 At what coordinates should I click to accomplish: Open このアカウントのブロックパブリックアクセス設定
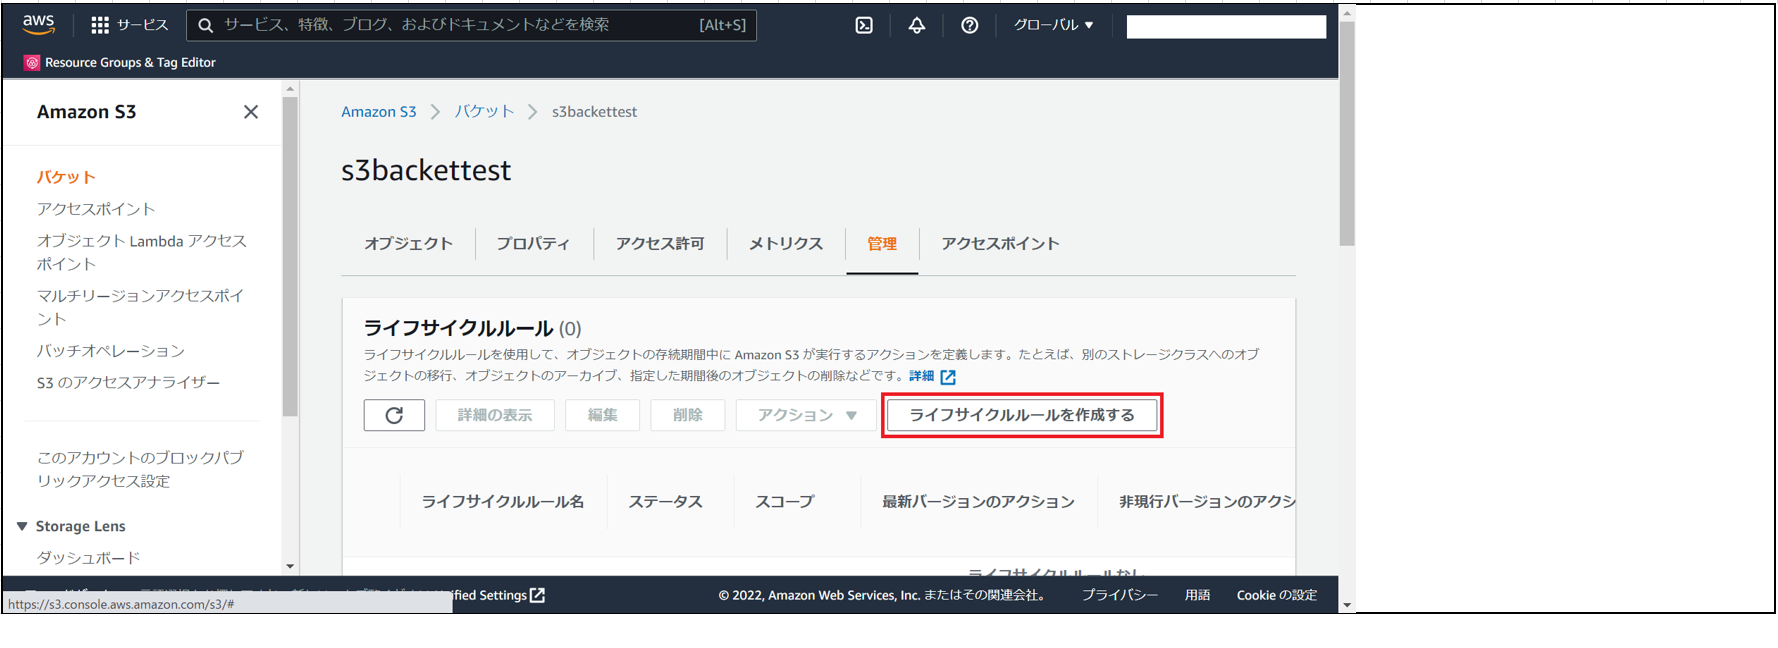tap(140, 469)
